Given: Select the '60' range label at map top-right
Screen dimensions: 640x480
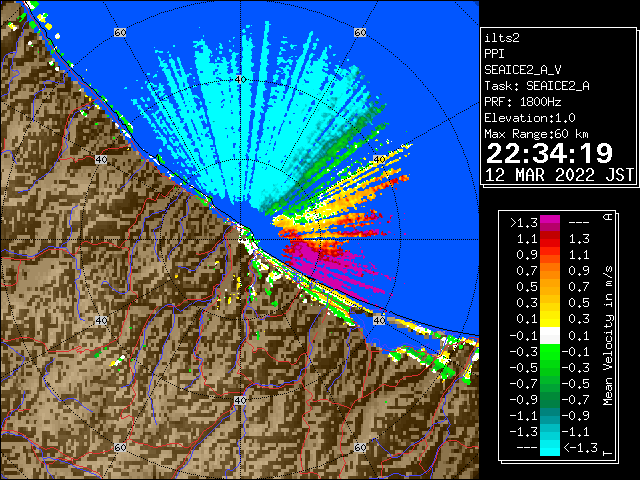Looking at the screenshot, I should (360, 32).
